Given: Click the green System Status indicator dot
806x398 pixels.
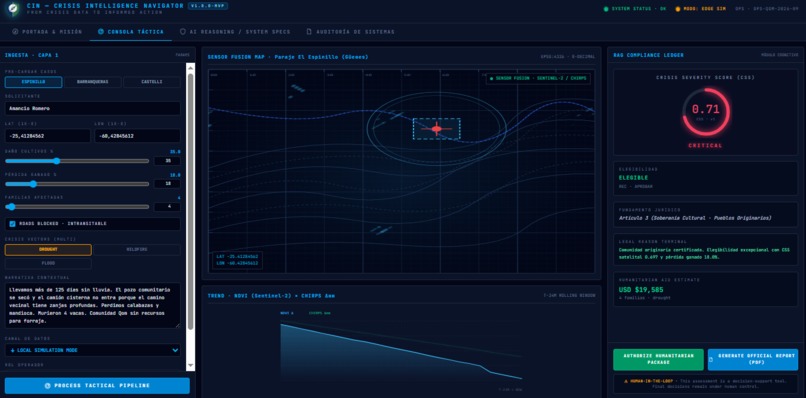Looking at the screenshot, I should coord(606,9).
